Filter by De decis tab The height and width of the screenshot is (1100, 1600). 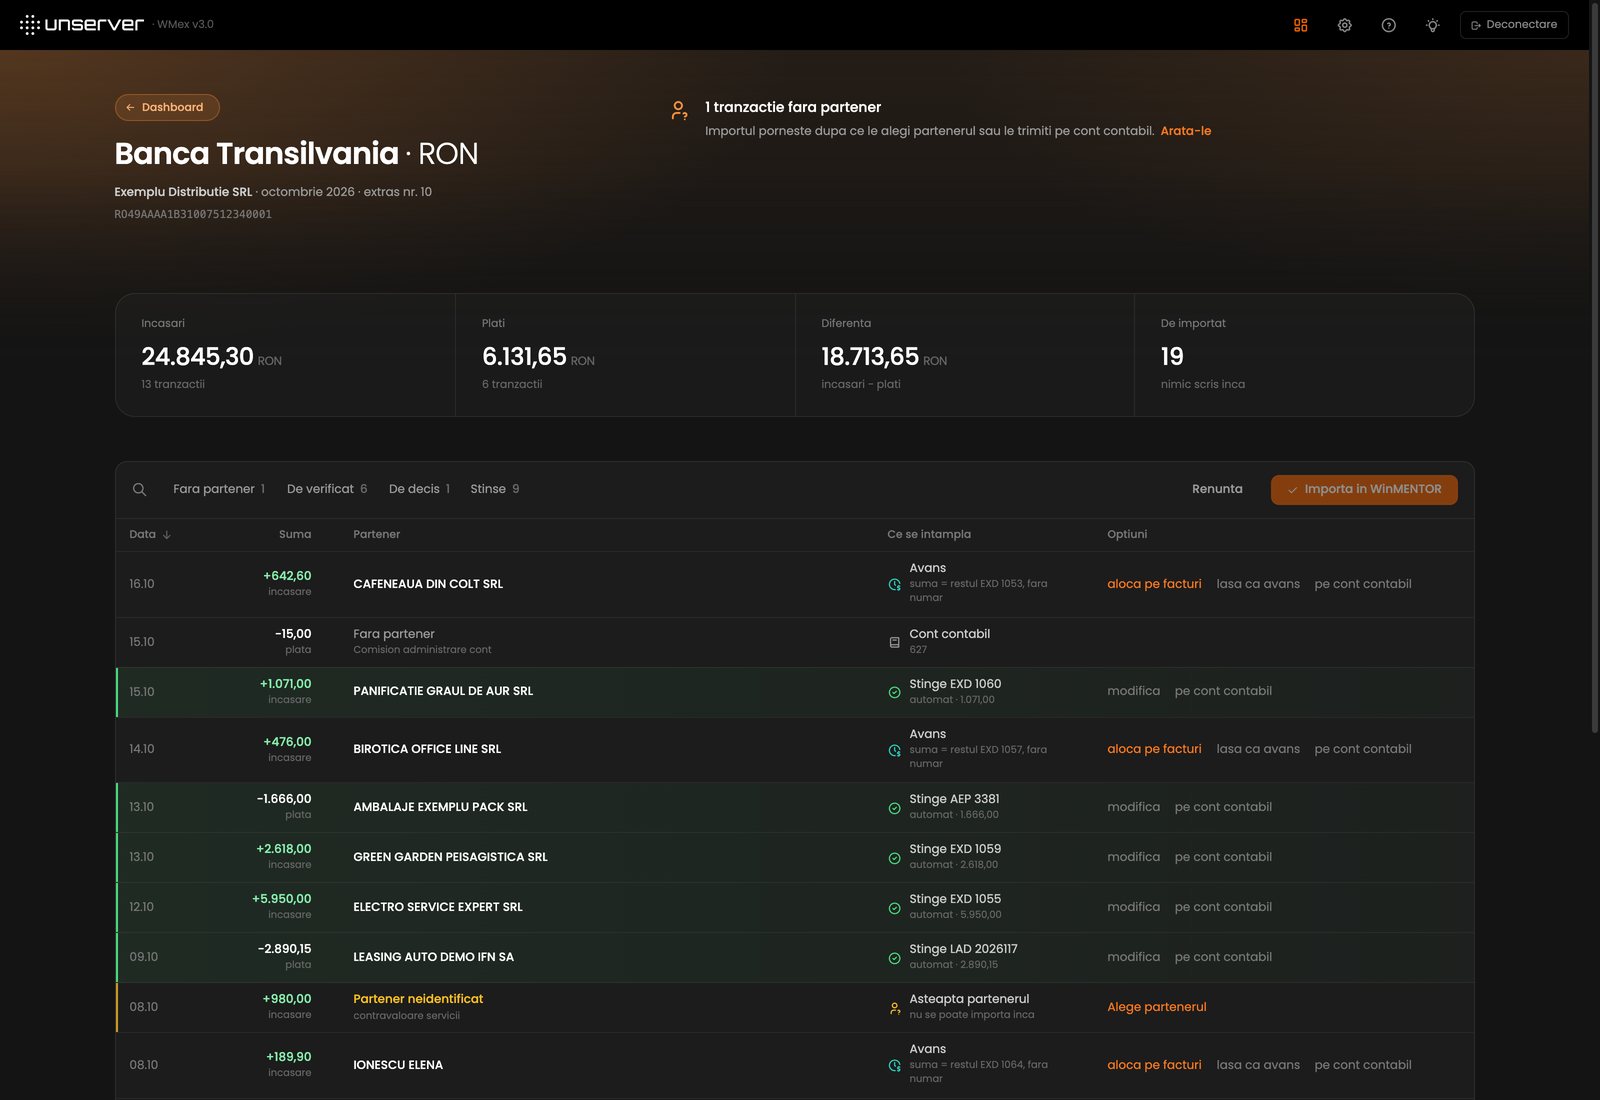point(419,489)
